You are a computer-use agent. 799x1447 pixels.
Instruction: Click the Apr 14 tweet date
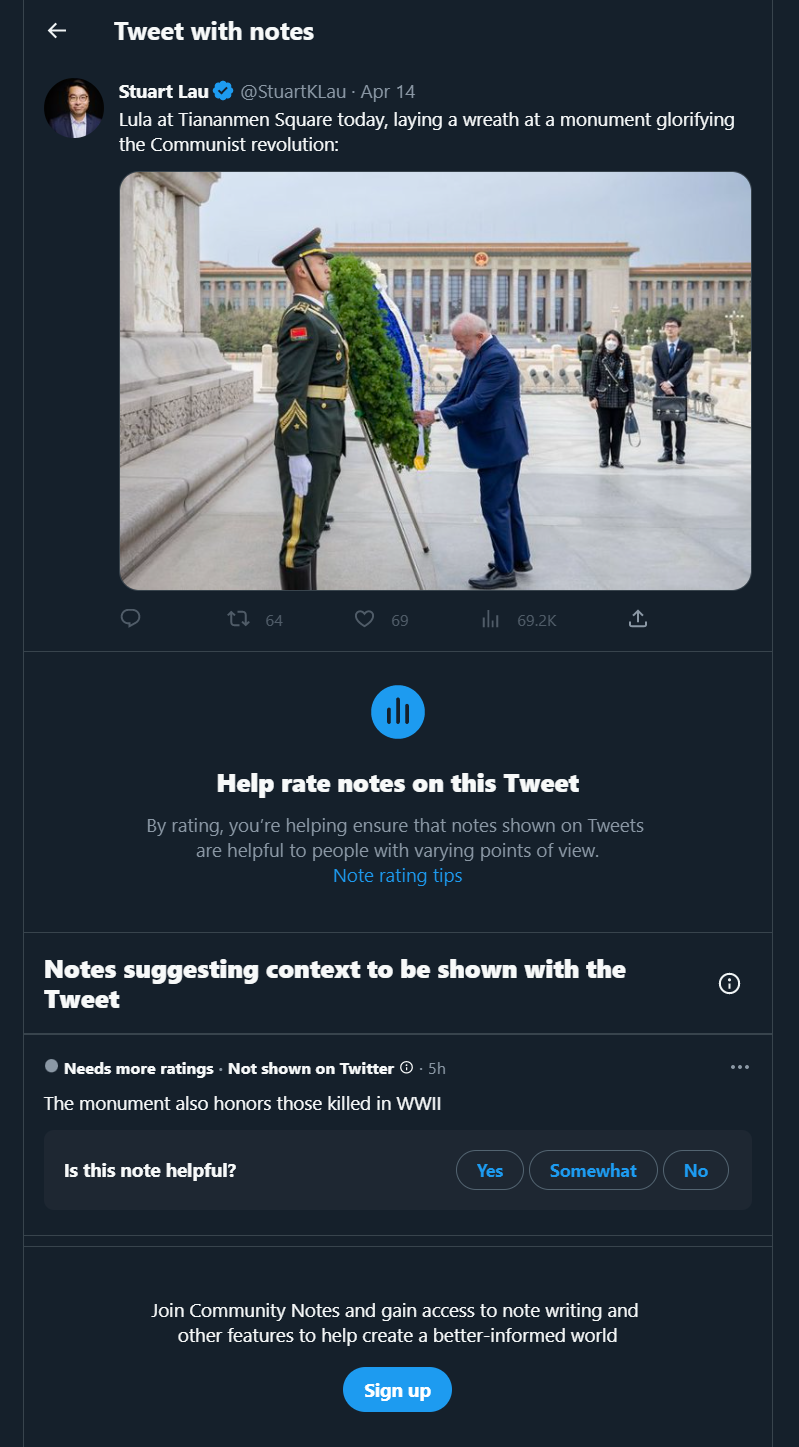(x=388, y=92)
